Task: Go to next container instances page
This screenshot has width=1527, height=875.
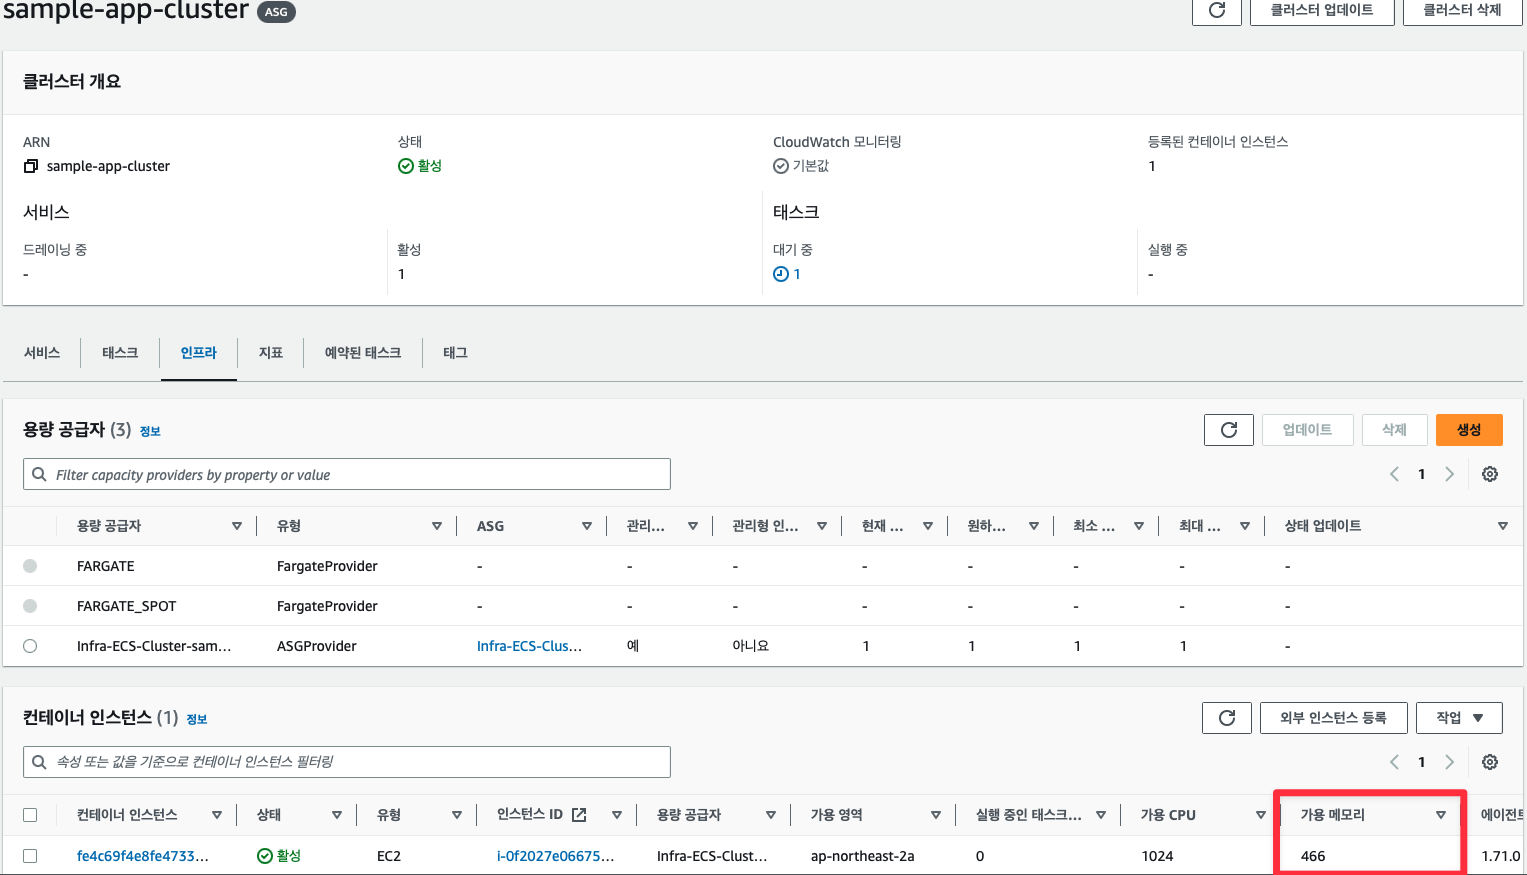Action: pyautogui.click(x=1449, y=762)
